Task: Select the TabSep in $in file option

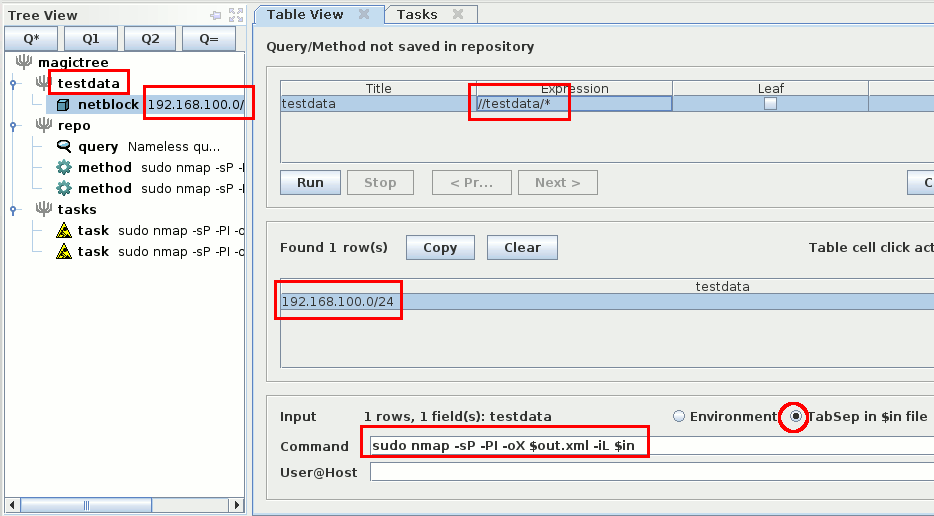Action: pyautogui.click(x=796, y=417)
